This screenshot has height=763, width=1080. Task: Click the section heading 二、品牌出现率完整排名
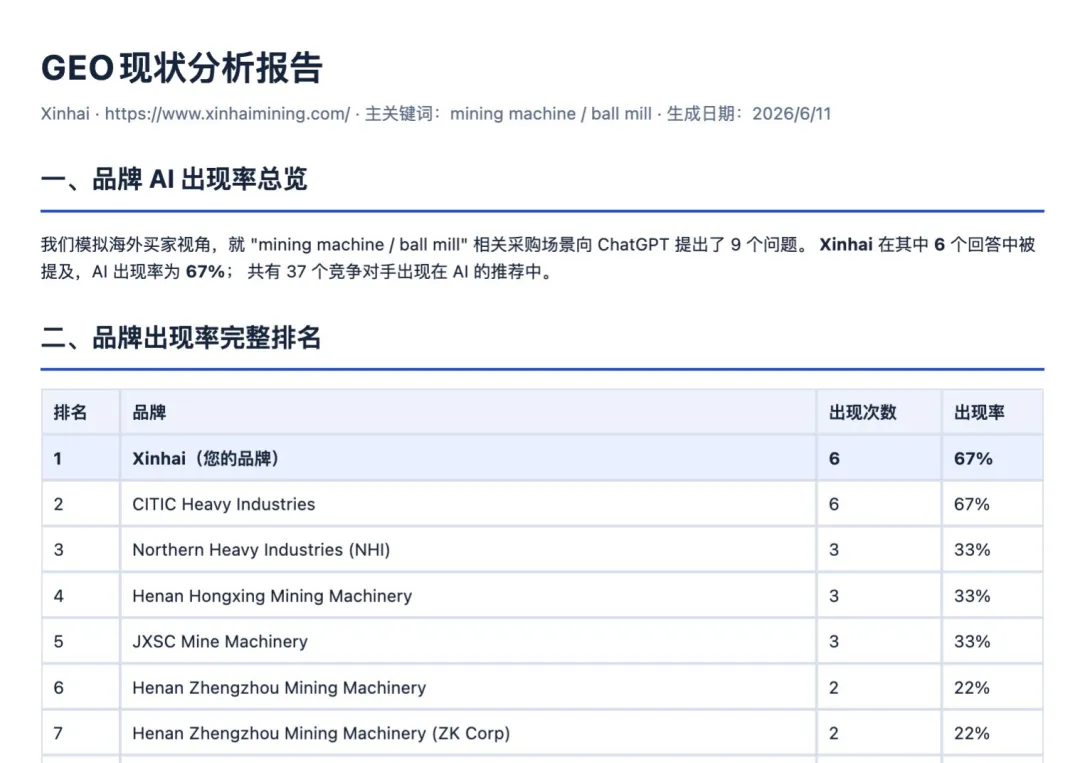pos(180,338)
